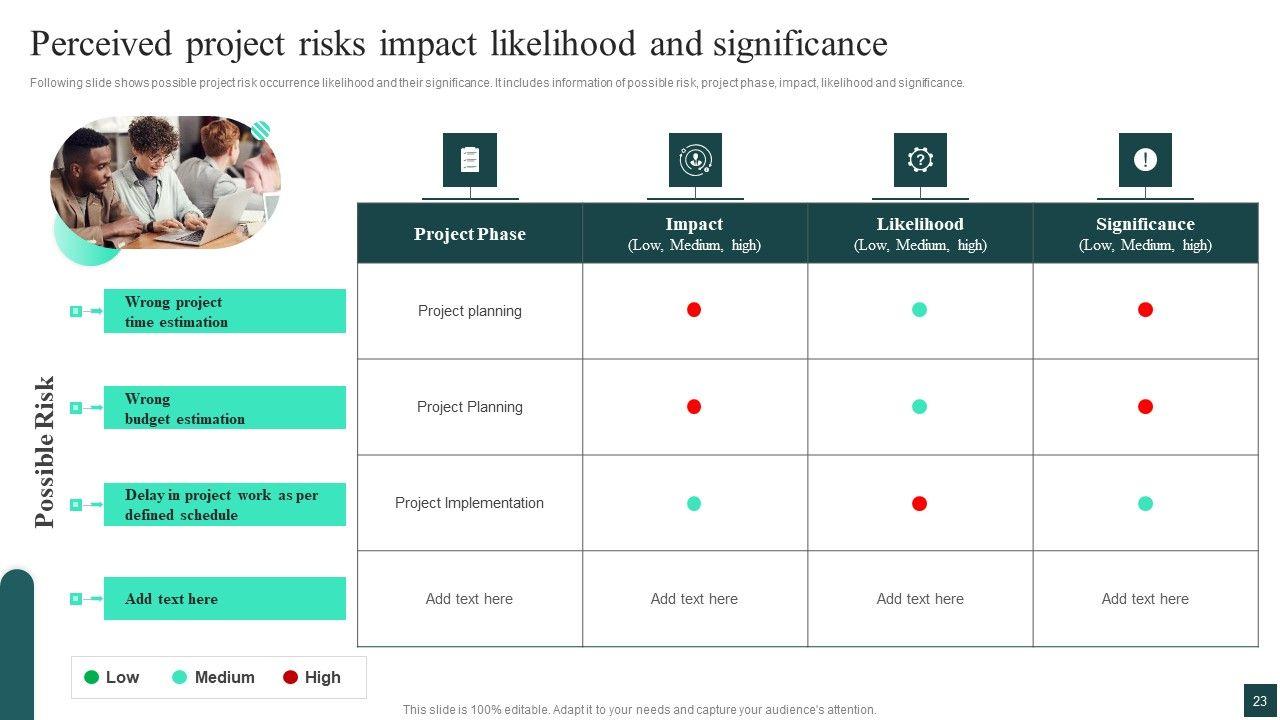Select the green Low legend dot
The width and height of the screenshot is (1280, 720).
[x=92, y=677]
